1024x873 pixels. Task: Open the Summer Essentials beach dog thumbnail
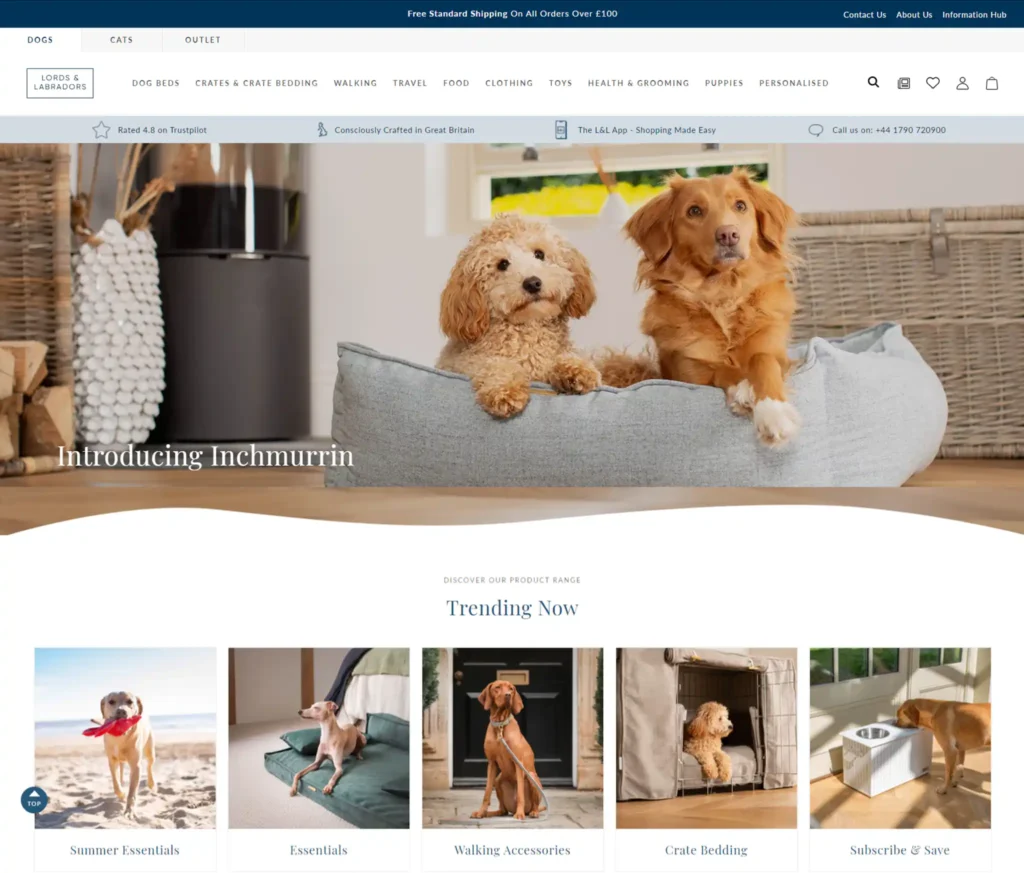(x=125, y=738)
